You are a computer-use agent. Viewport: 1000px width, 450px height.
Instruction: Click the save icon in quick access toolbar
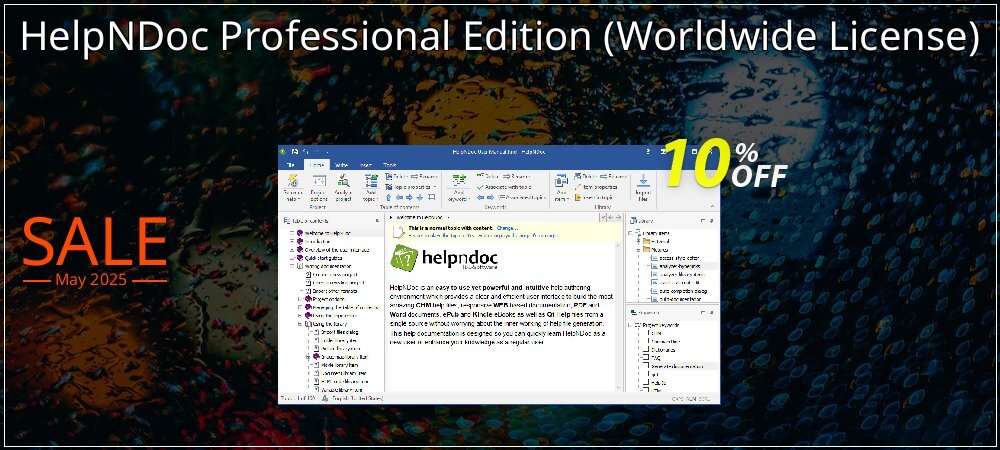click(295, 152)
